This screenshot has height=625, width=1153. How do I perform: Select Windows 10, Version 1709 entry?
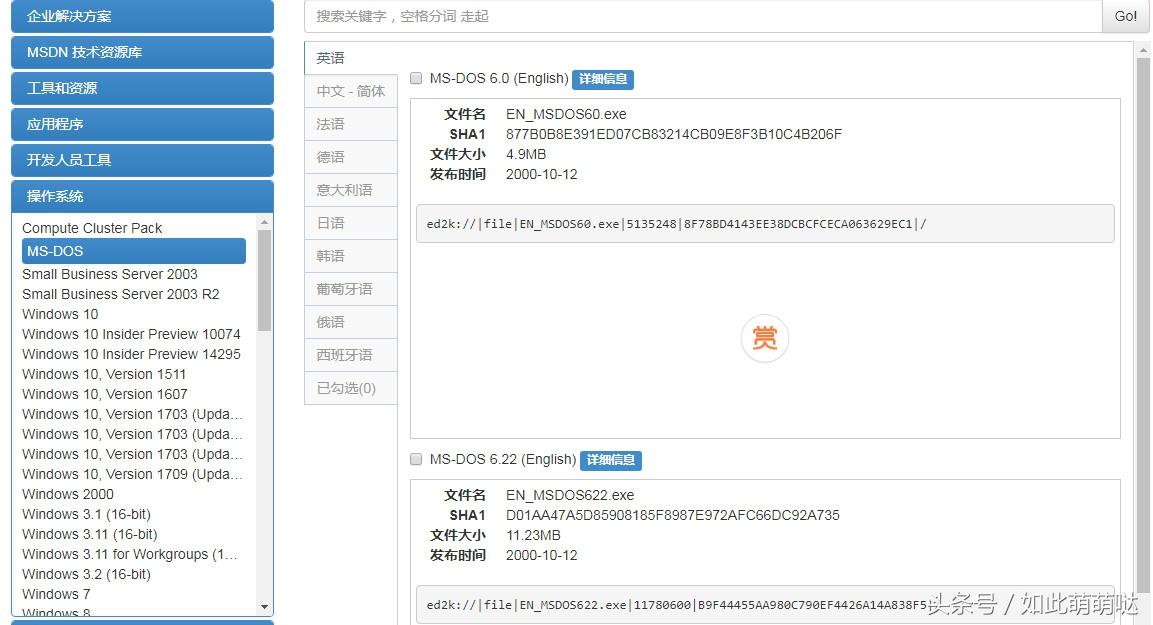pyautogui.click(x=132, y=474)
